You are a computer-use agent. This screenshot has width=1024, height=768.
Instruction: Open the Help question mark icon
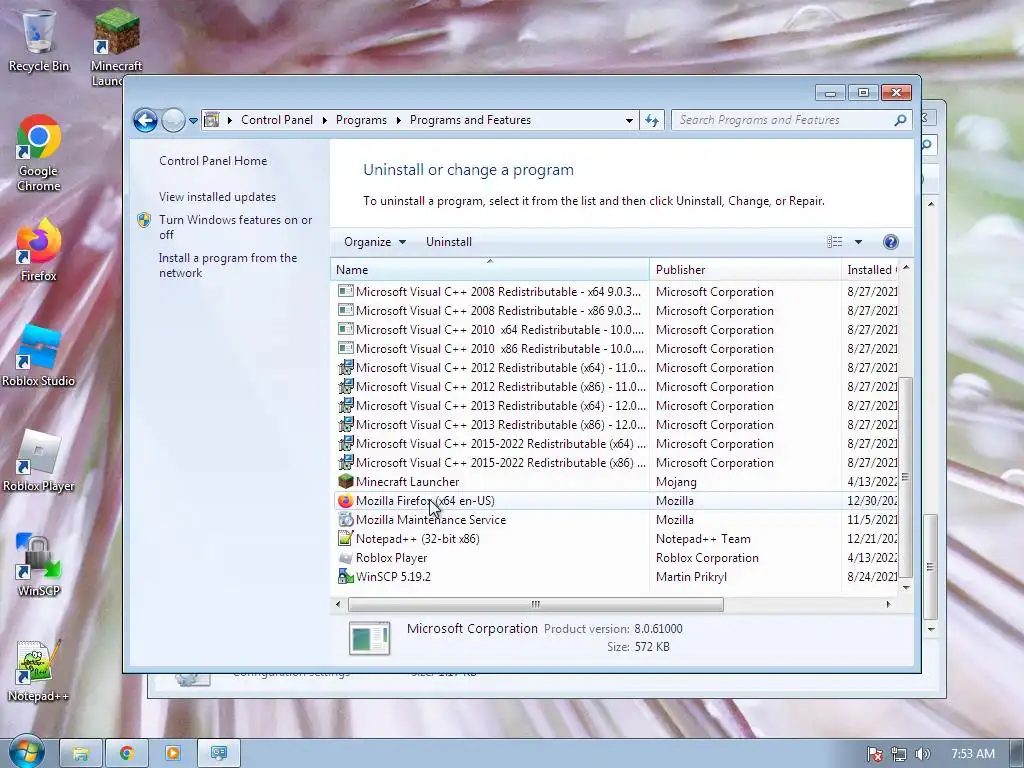pyautogui.click(x=890, y=242)
